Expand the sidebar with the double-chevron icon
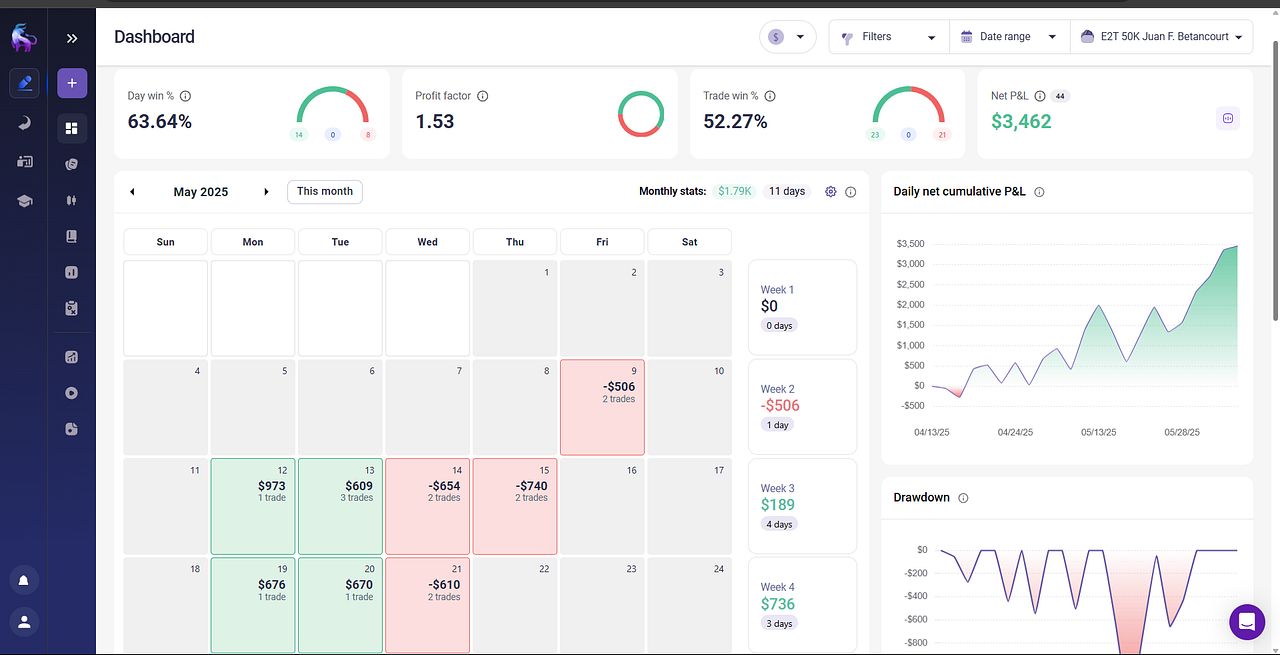This screenshot has height=655, width=1280. click(71, 38)
